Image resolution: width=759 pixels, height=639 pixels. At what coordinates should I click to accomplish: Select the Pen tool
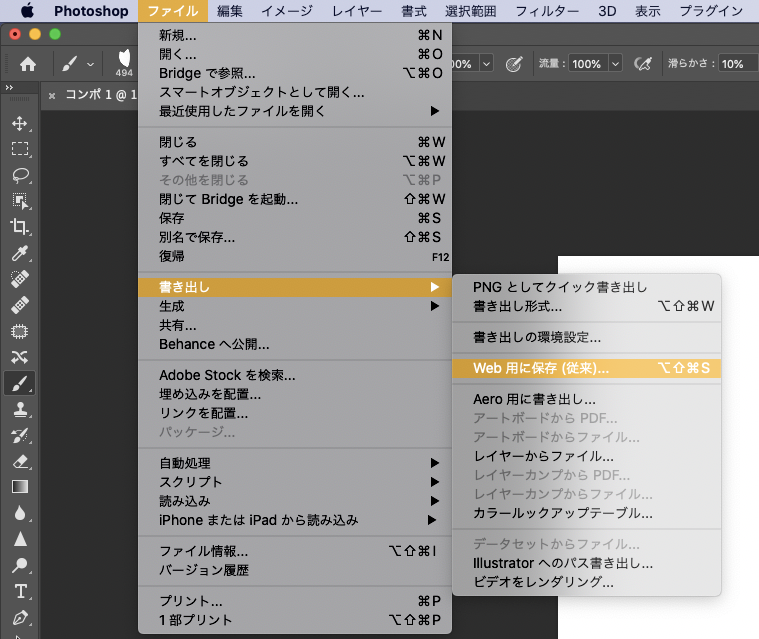(x=19, y=617)
